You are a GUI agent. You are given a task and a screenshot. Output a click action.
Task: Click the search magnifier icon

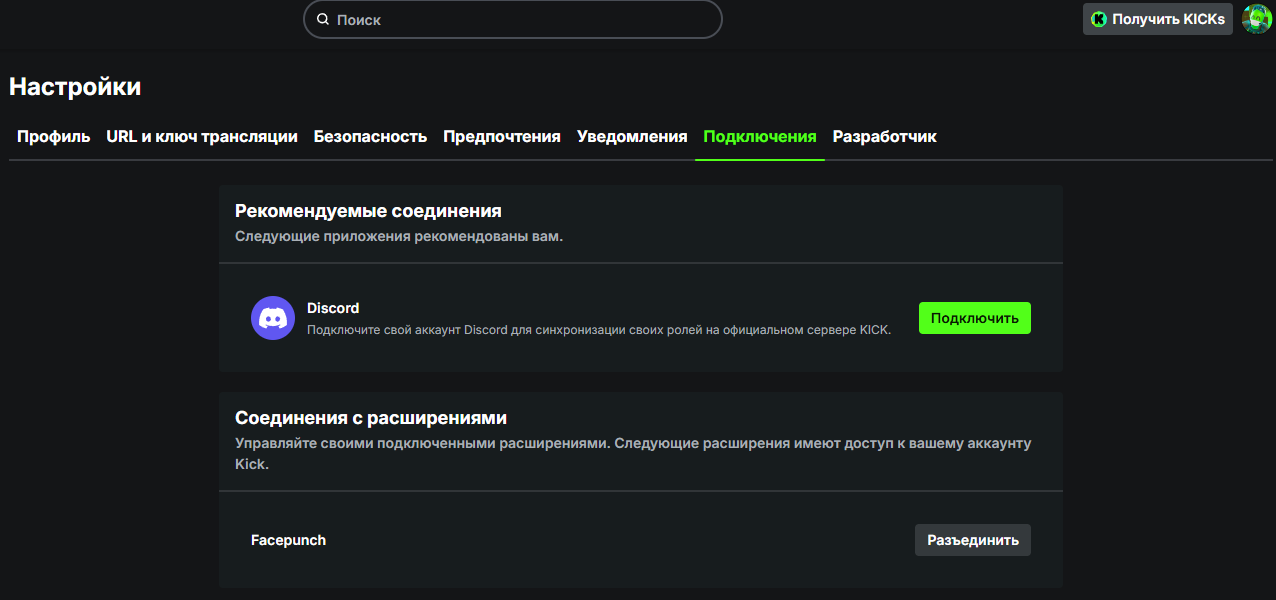[323, 19]
